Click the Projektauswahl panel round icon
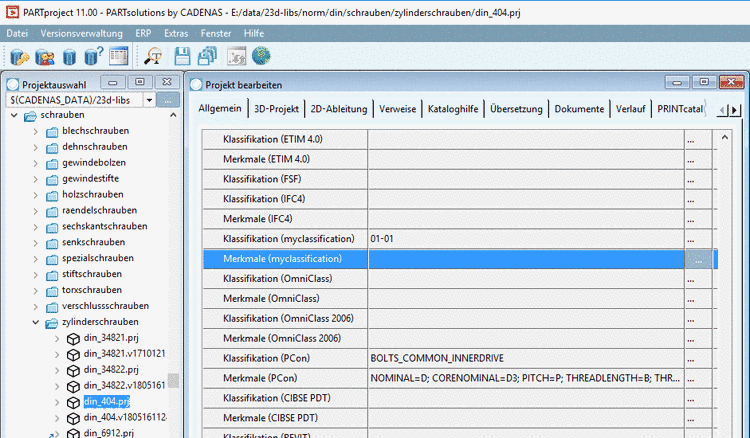750x438 pixels. [13, 85]
